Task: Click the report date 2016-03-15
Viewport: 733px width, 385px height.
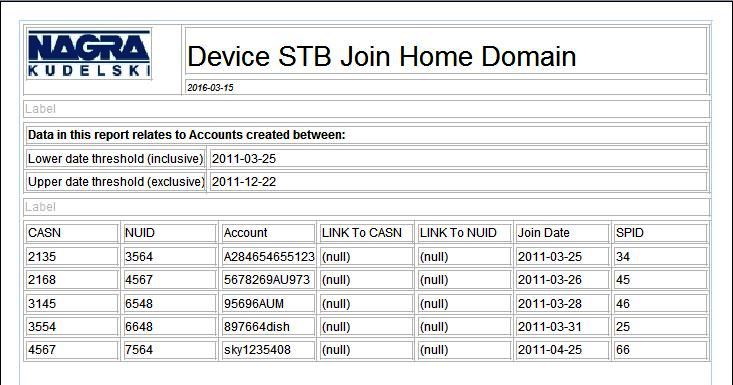Action: 210,87
